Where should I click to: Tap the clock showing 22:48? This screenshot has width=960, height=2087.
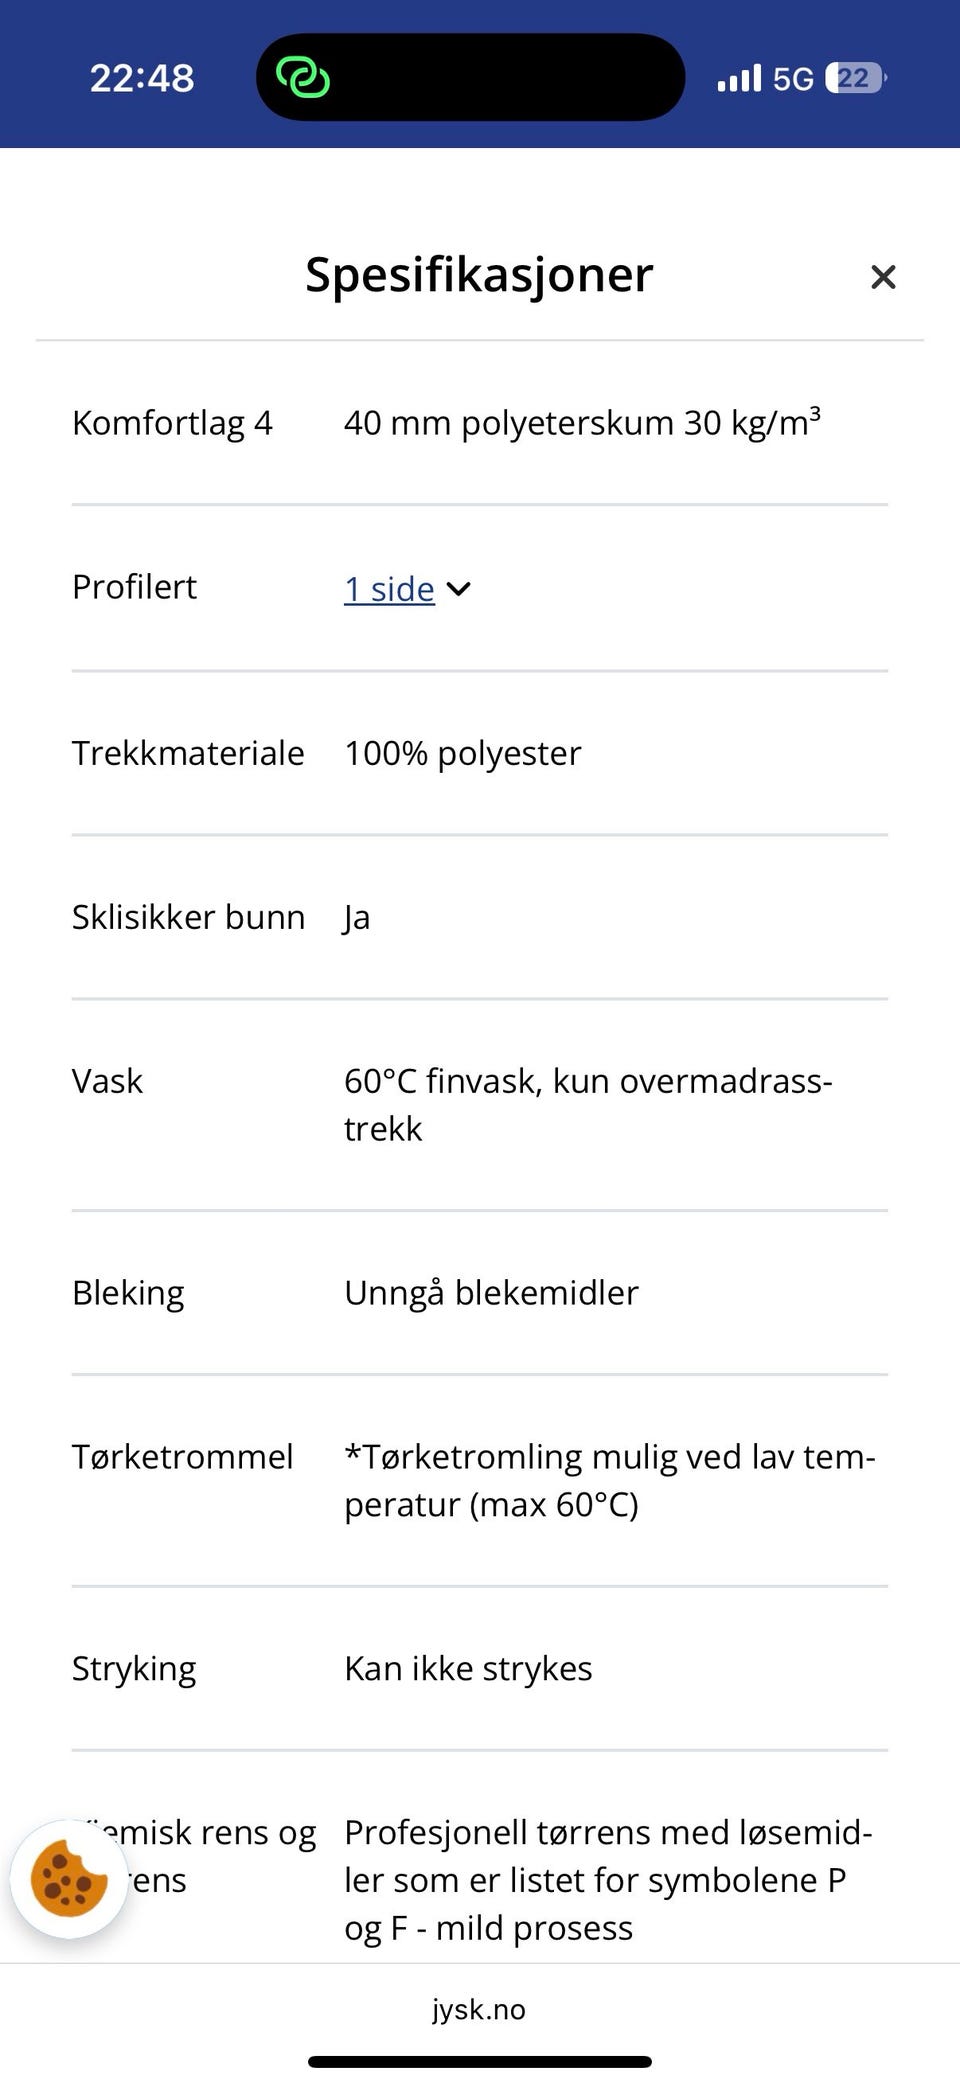pyautogui.click(x=141, y=77)
